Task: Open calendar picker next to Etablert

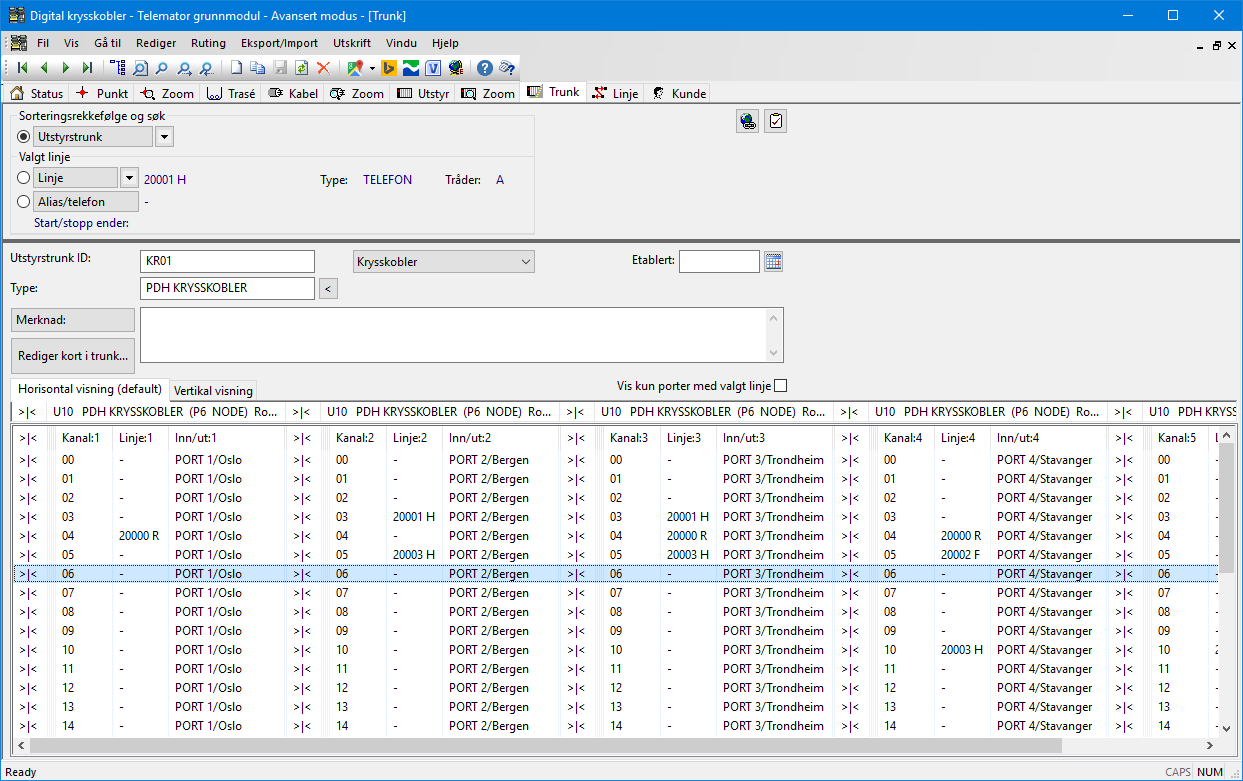Action: [773, 262]
